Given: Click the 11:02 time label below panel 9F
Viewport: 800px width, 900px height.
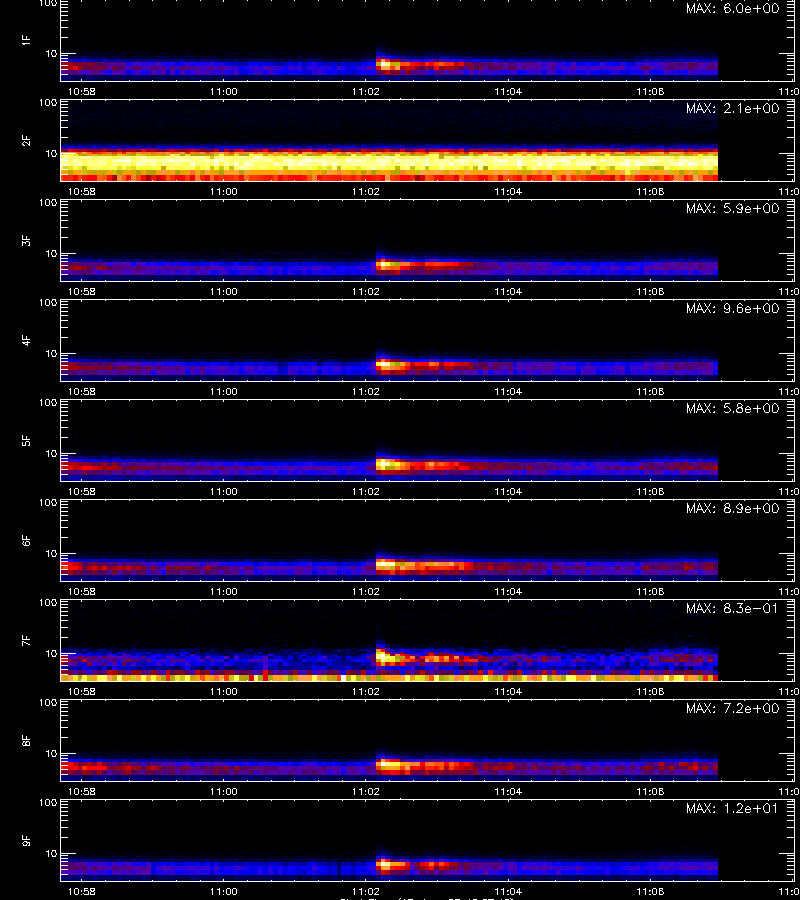Looking at the screenshot, I should click(x=366, y=891).
